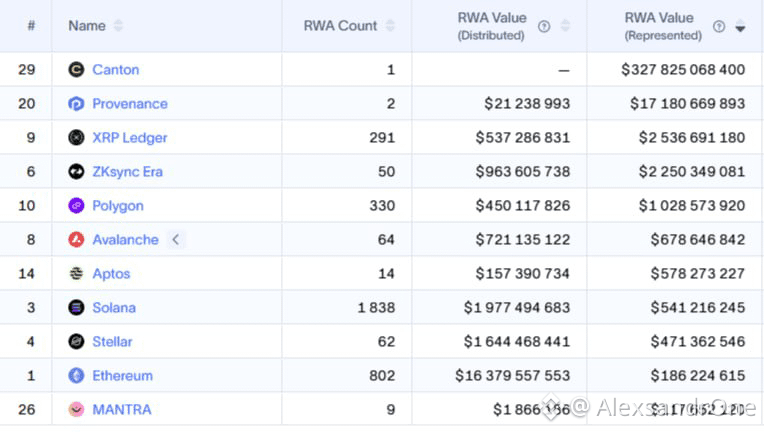Open the Ethereum network link
Viewport: 764px width, 432px height.
pos(122,376)
